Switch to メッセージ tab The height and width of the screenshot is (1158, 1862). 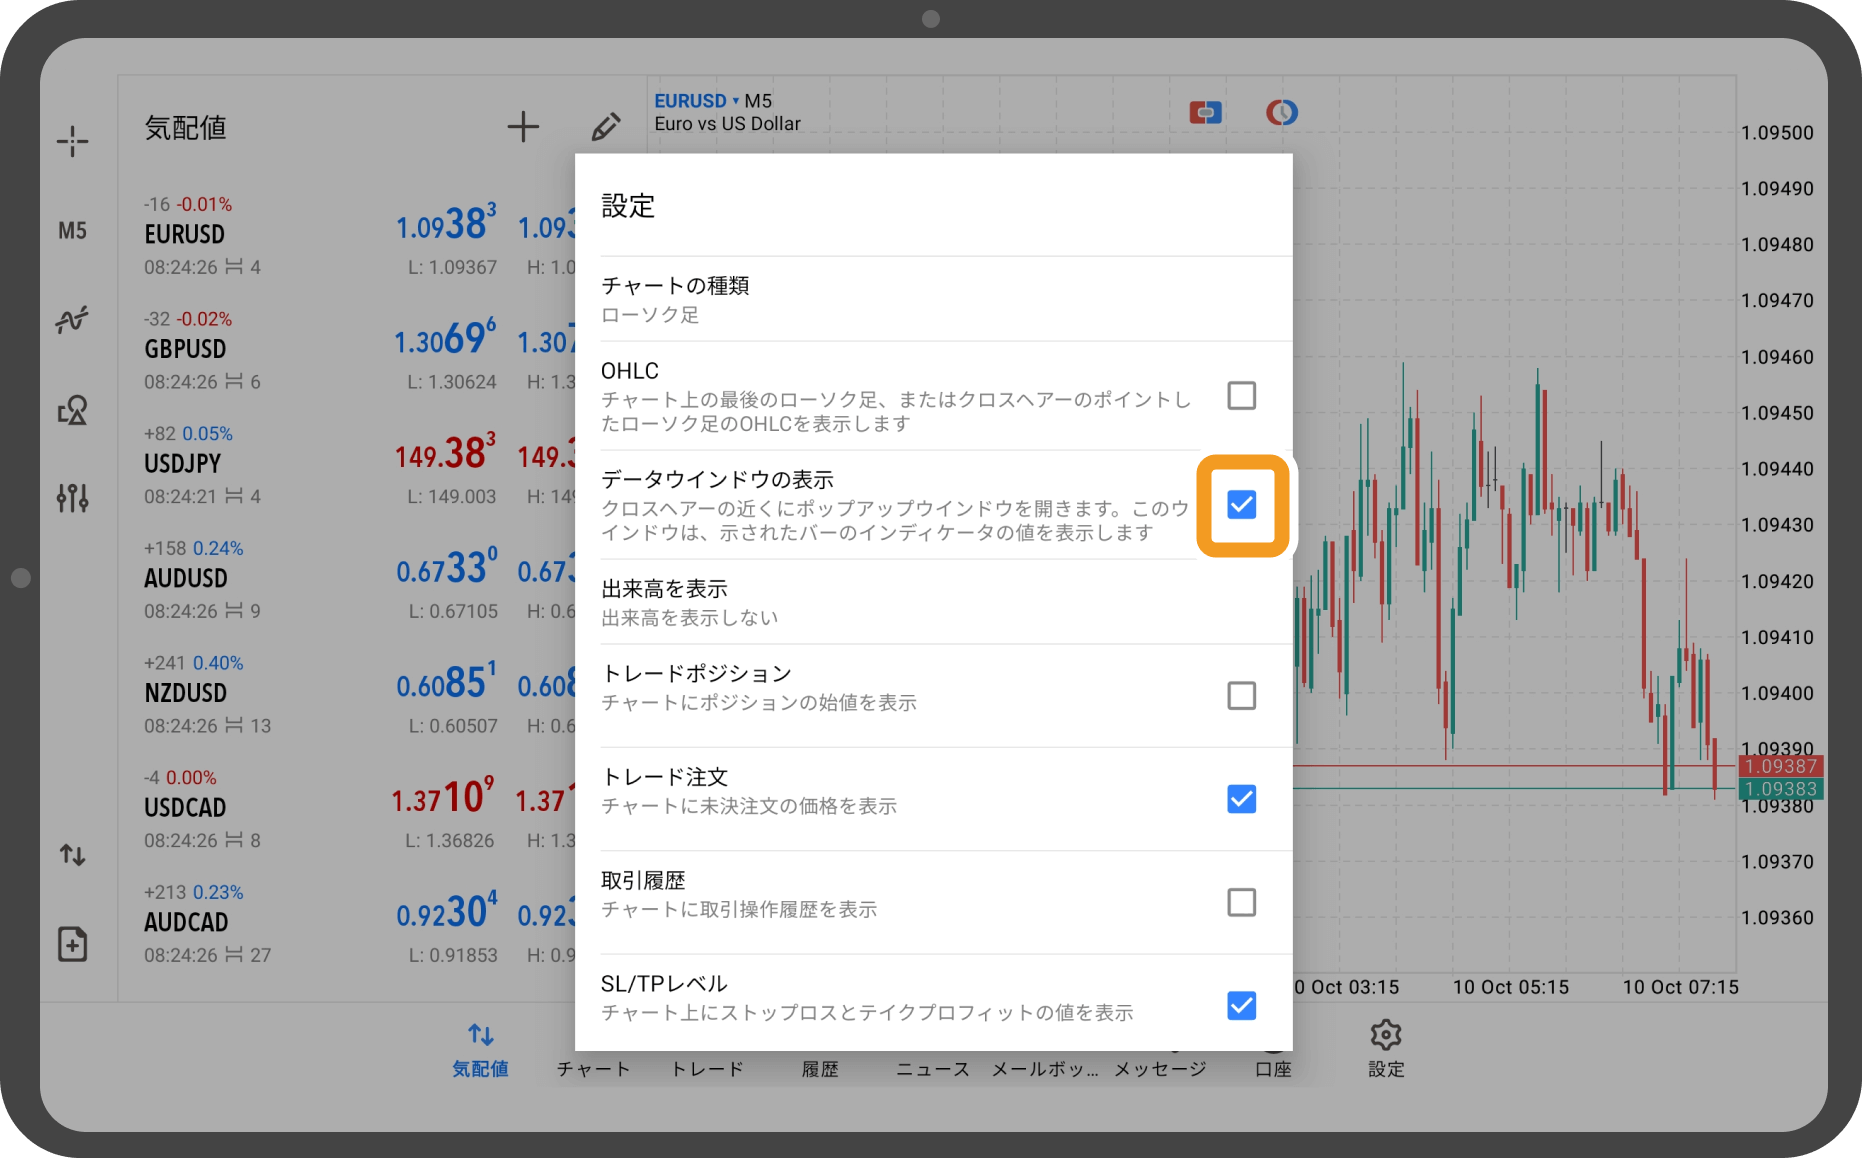pos(1160,1069)
